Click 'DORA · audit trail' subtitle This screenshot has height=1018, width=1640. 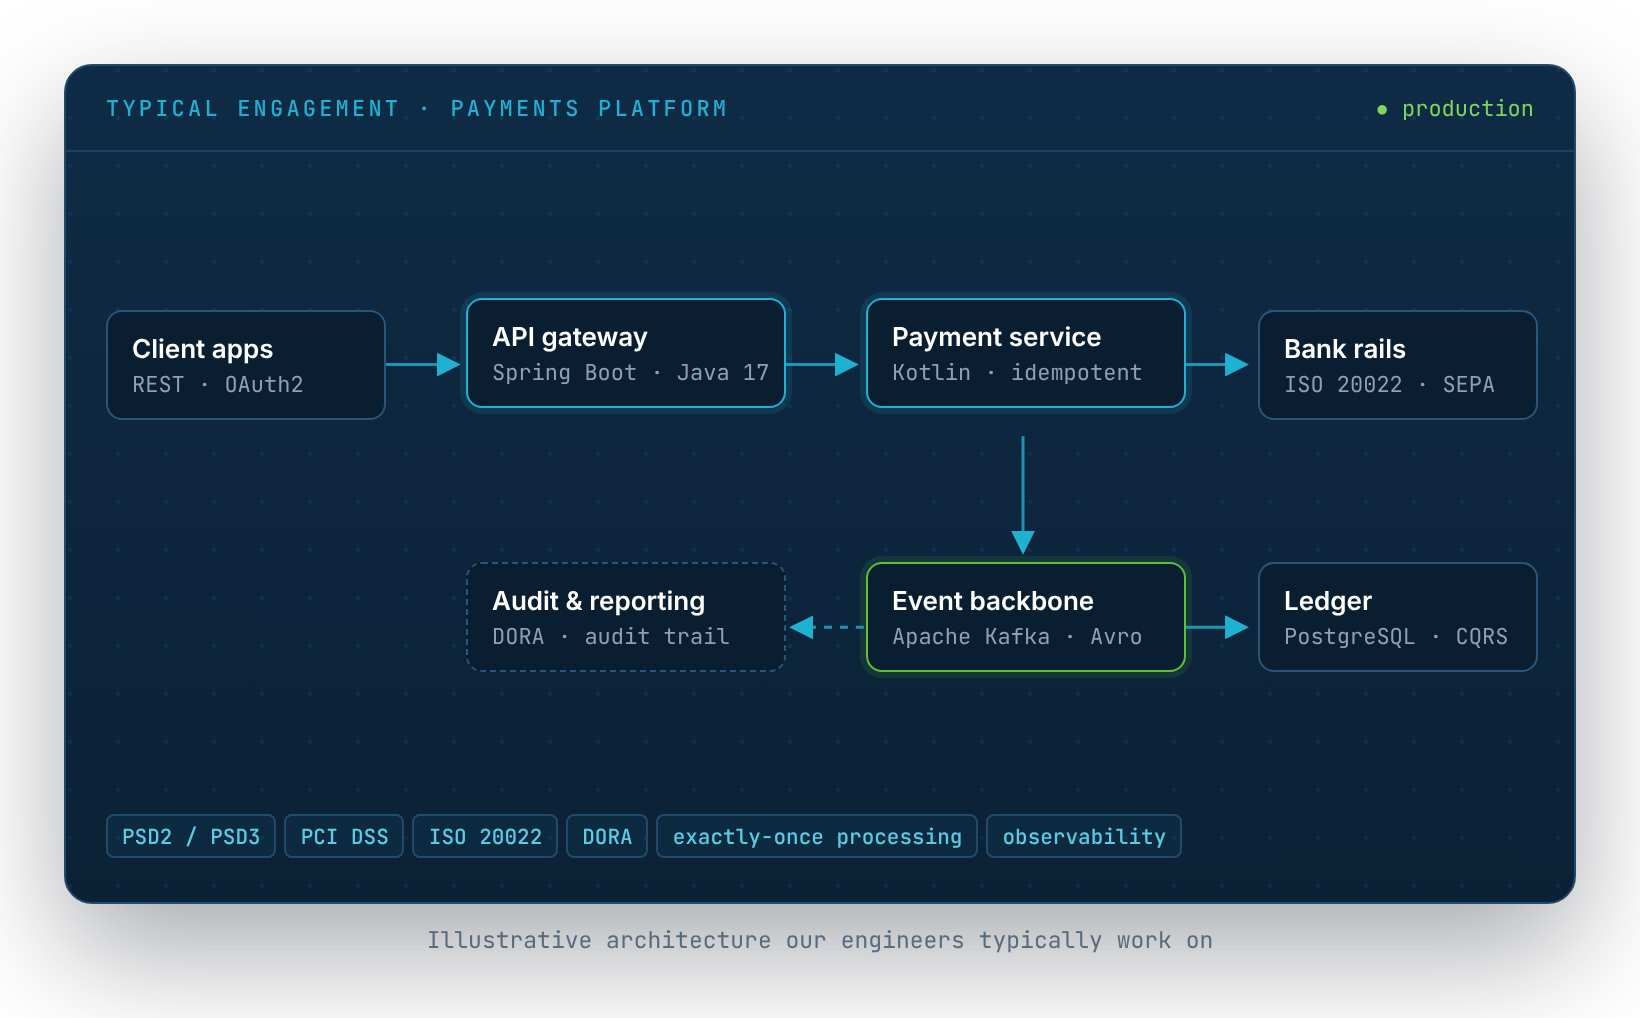[611, 637]
